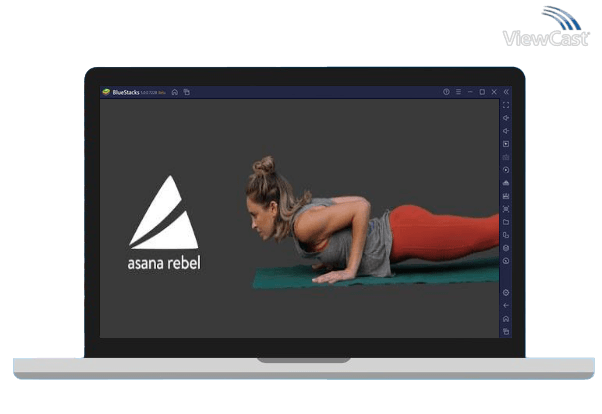Open settings gear at the sidebar bottom
The image size is (602, 414).
click(x=506, y=293)
